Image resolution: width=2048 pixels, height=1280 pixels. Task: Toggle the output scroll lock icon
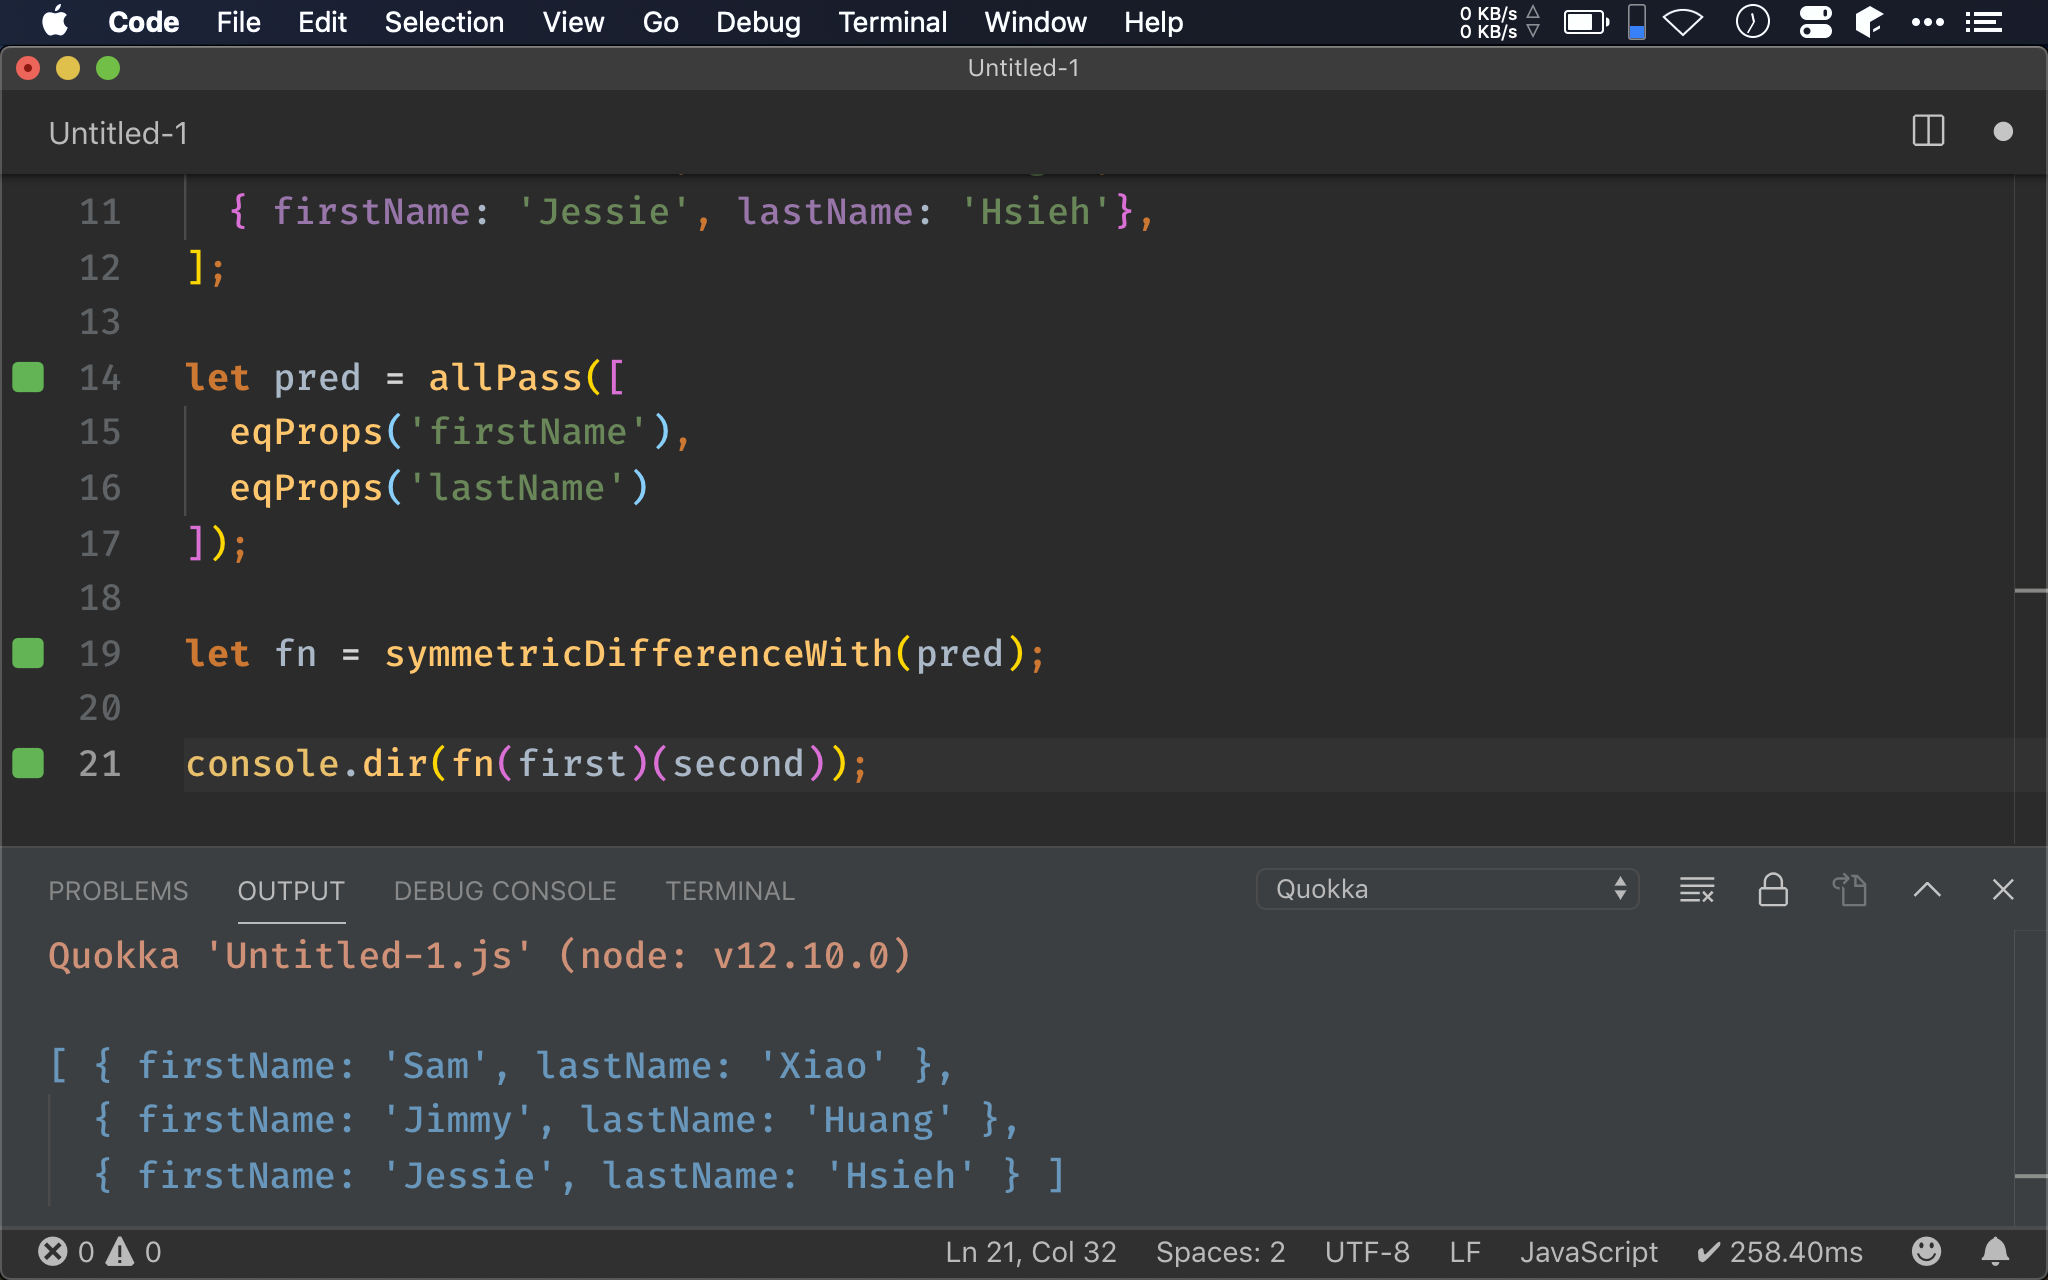click(1773, 889)
